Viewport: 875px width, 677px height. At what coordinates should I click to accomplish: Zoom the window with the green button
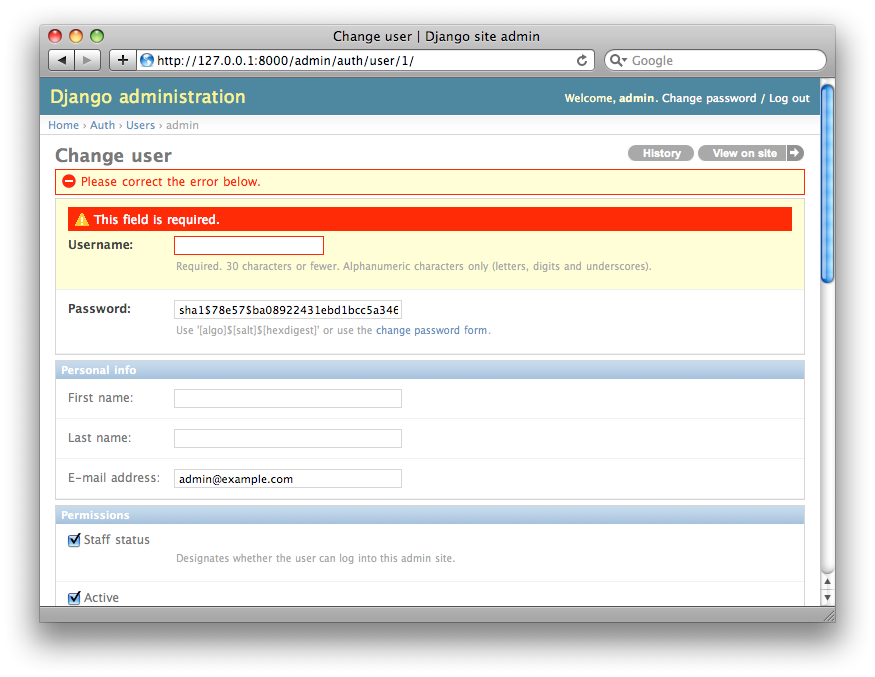pos(97,36)
